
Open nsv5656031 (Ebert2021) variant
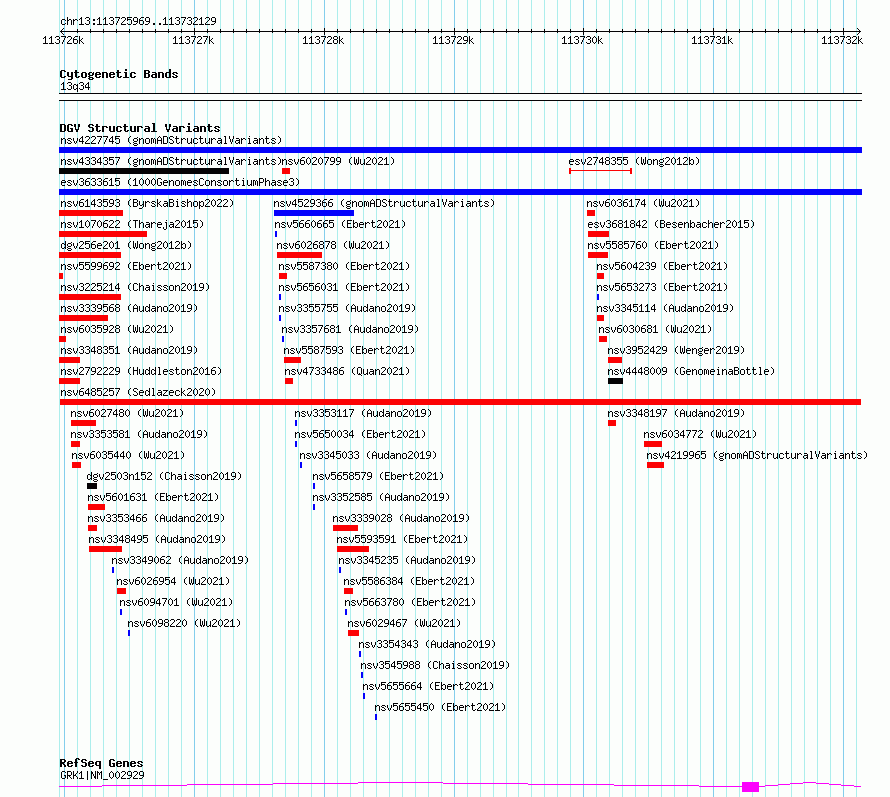pyautogui.click(x=344, y=287)
